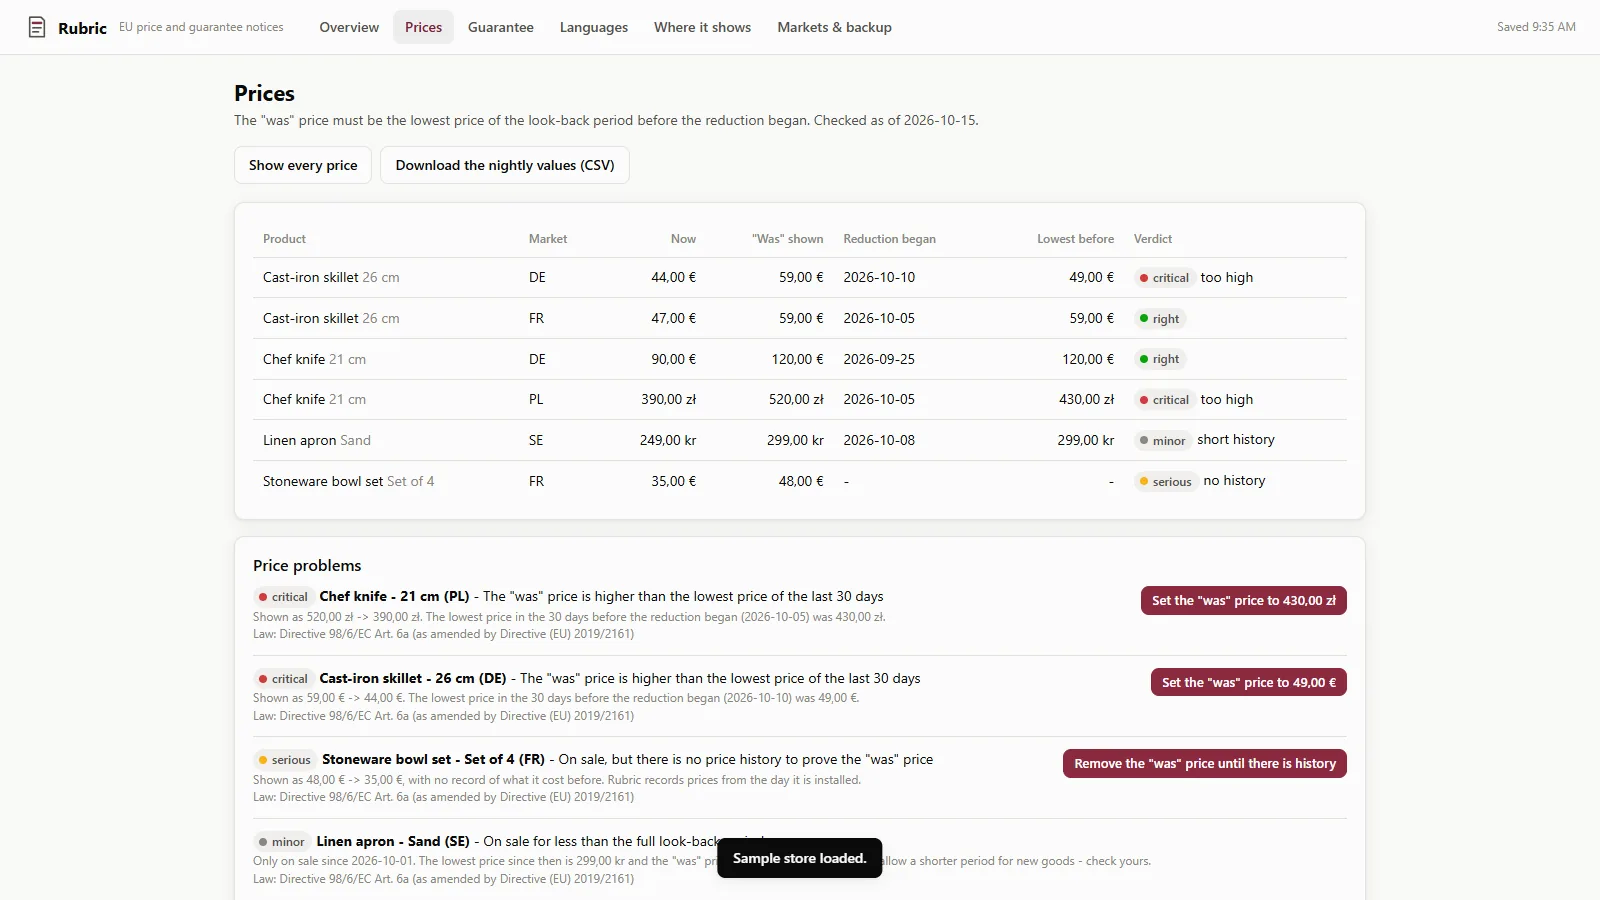
Task: Click the "Reduction began" column header
Action: click(890, 239)
